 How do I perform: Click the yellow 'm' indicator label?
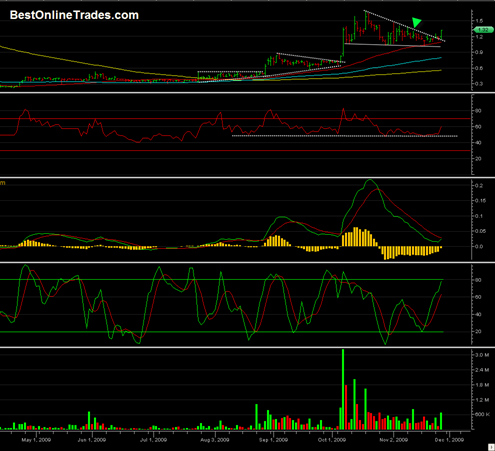click(x=3, y=183)
